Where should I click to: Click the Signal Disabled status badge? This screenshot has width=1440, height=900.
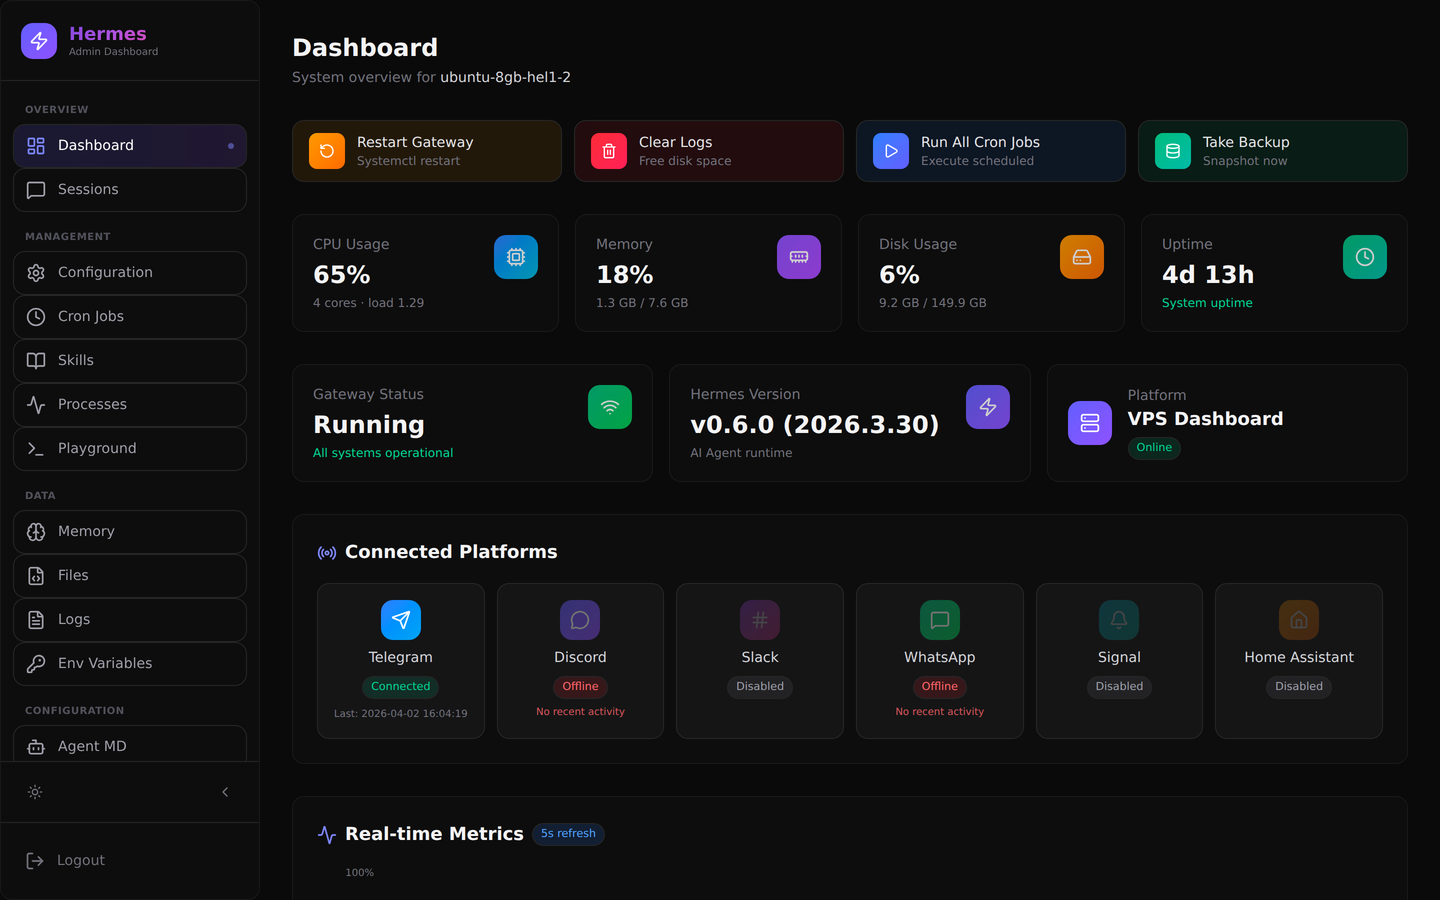[1119, 687]
